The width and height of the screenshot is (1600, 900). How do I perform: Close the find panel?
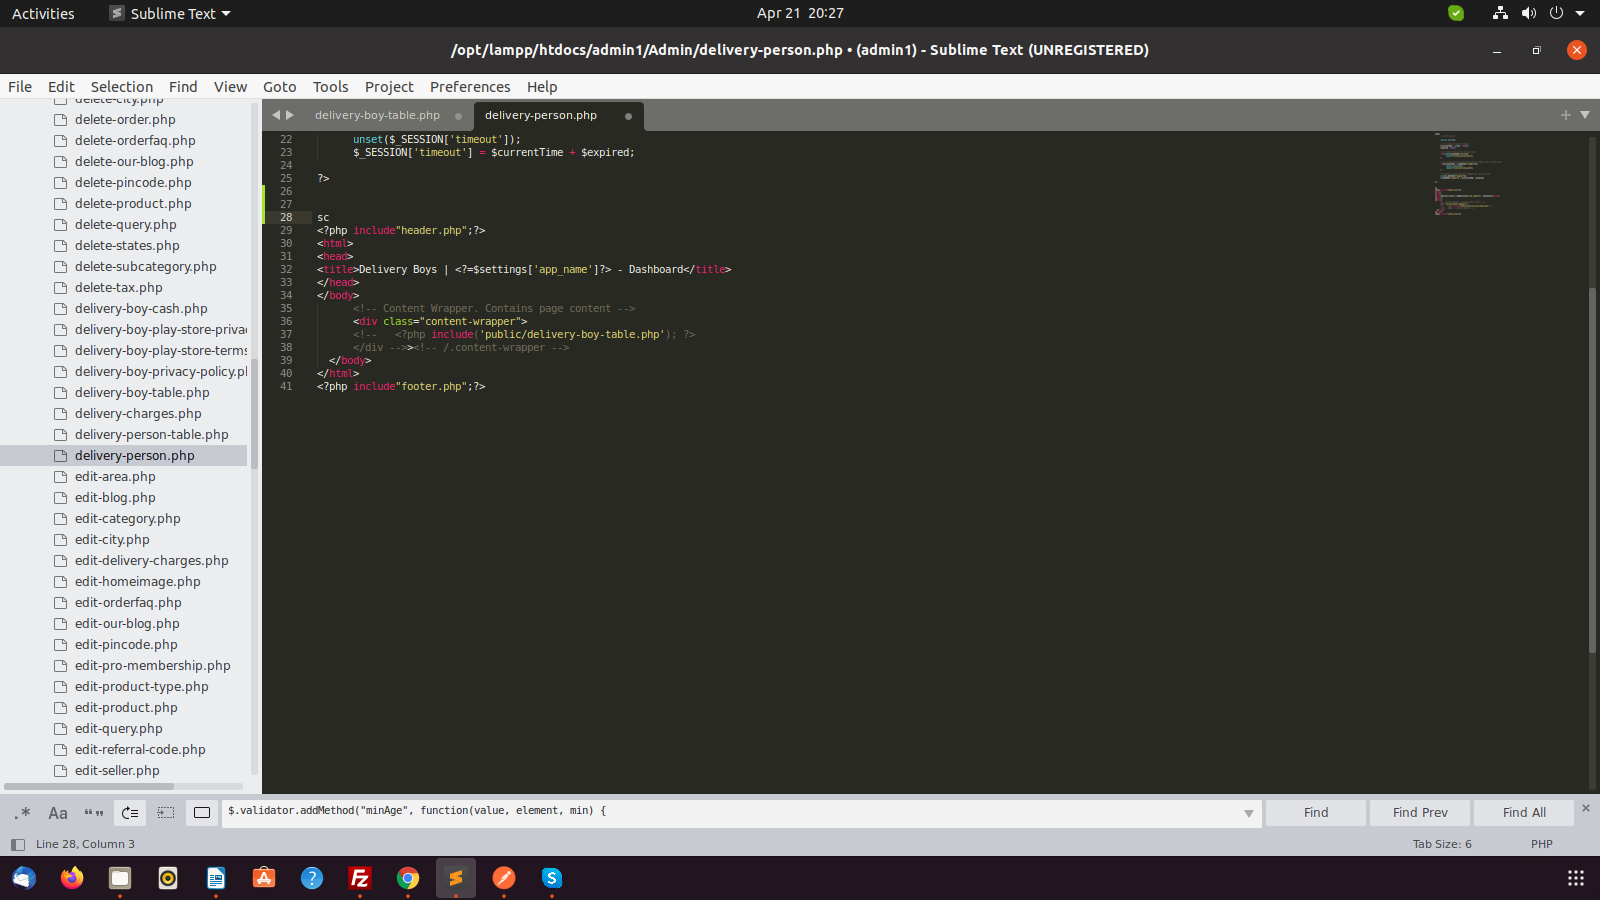pos(1585,807)
